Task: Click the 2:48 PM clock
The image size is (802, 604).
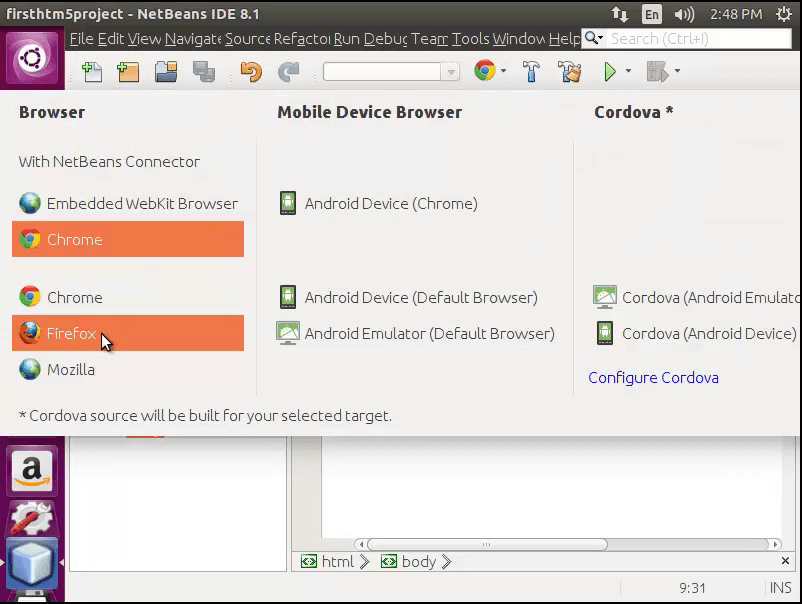Action: pos(736,14)
